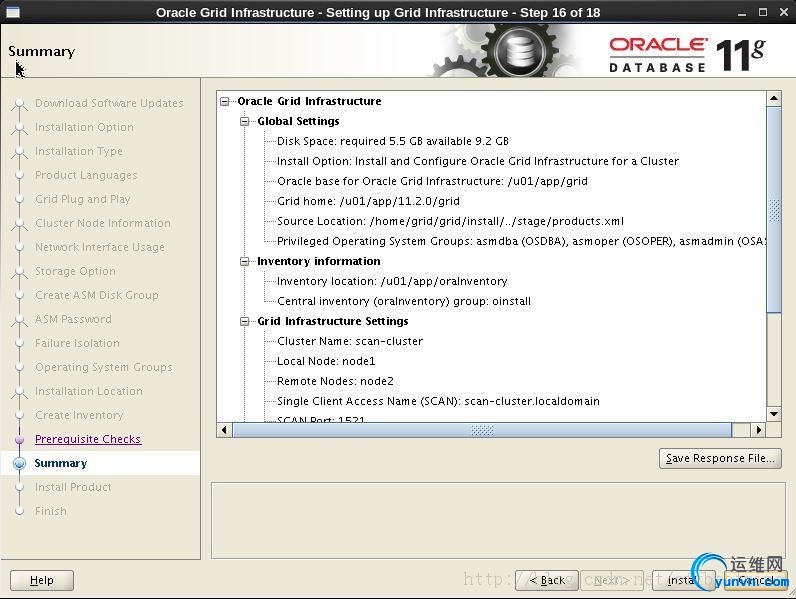Image resolution: width=796 pixels, height=599 pixels.
Task: Select the Network Interface Usage step
Action: (100, 247)
